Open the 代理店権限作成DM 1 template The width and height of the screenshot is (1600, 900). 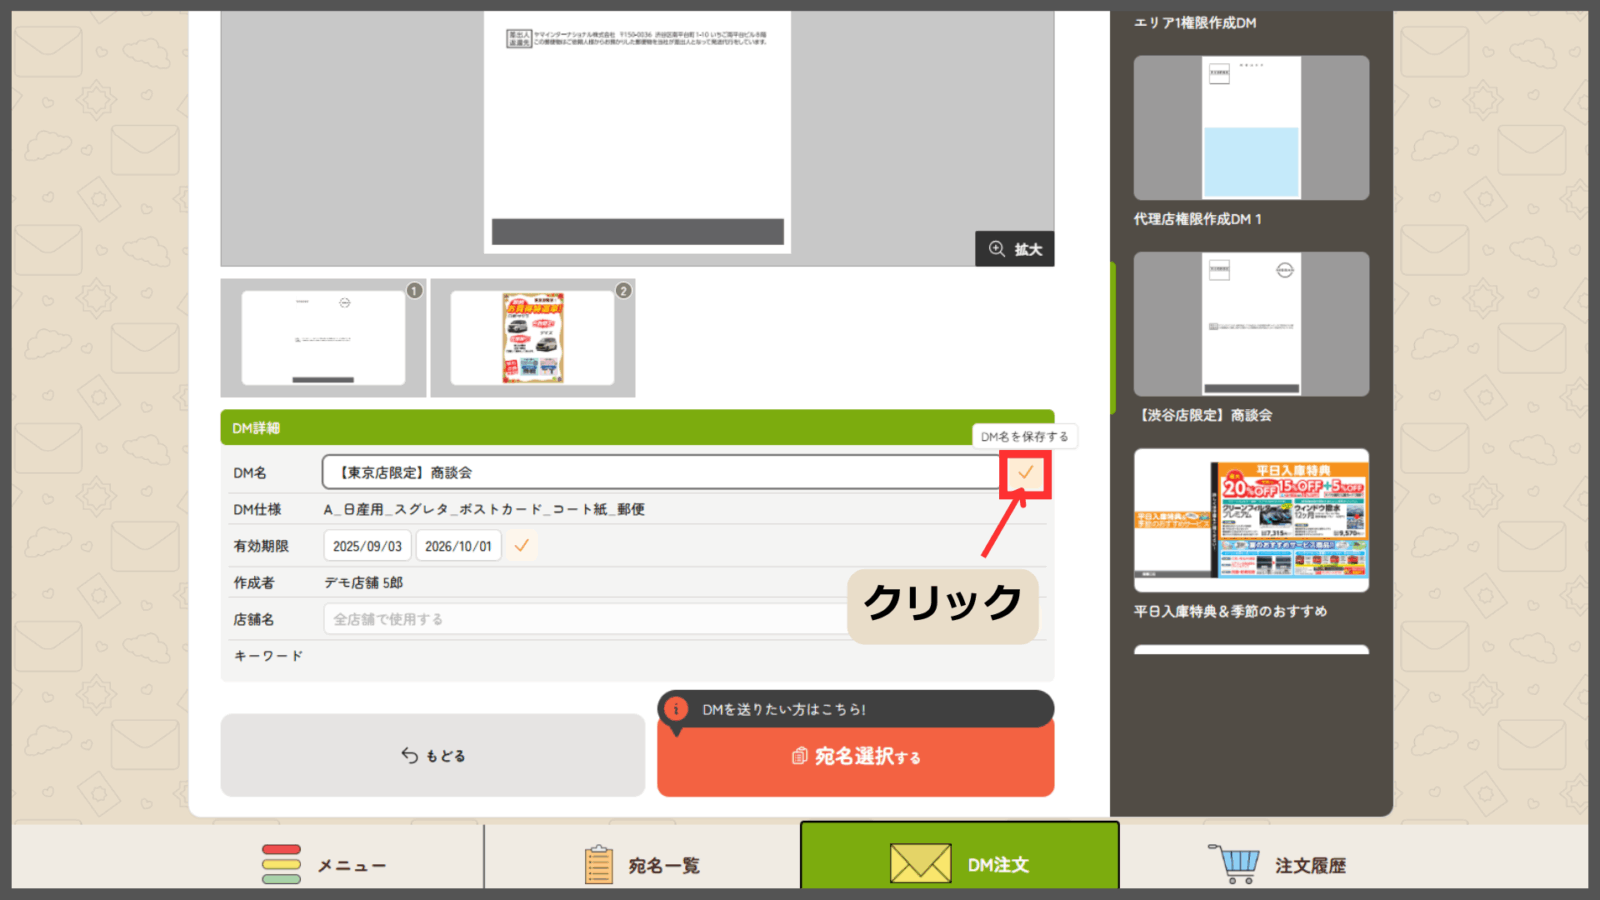click(1251, 128)
